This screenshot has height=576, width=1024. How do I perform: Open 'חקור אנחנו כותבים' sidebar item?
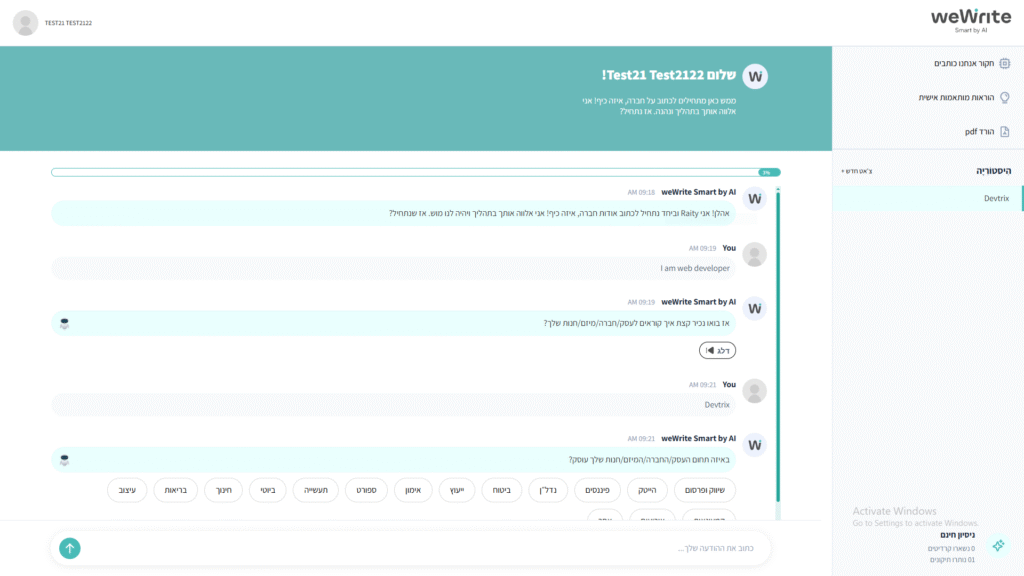tap(964, 63)
